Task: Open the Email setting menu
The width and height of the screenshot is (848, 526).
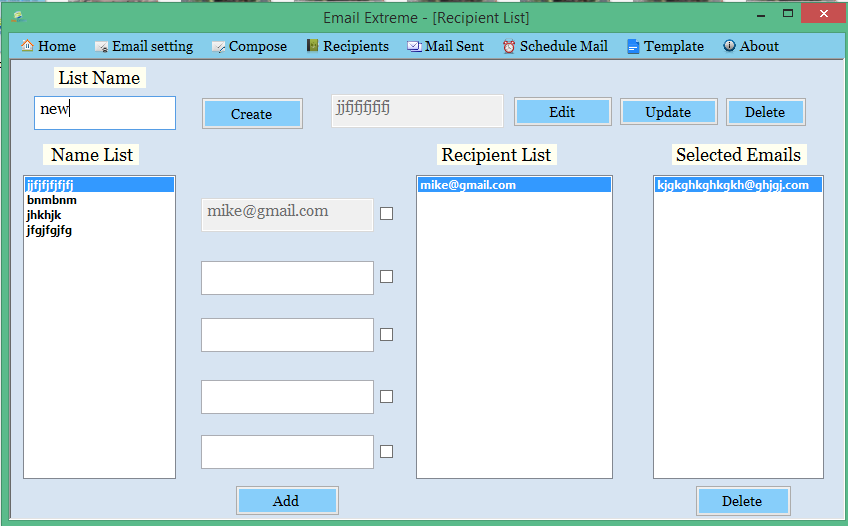Action: (x=144, y=46)
